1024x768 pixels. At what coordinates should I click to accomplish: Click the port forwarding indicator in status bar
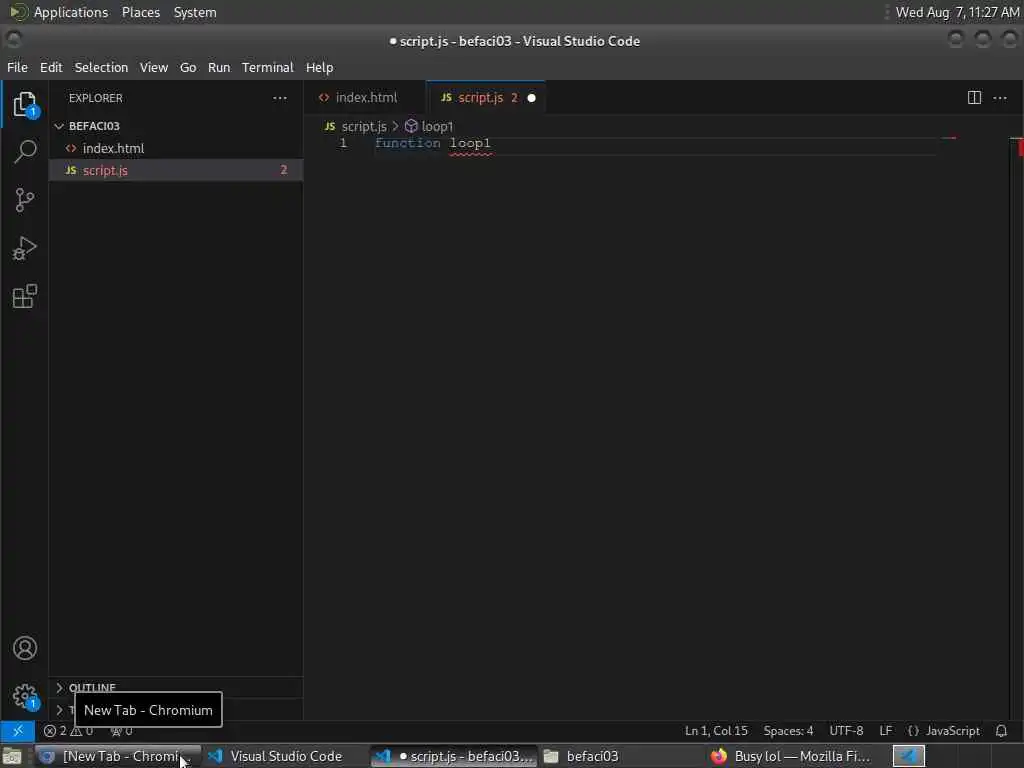[x=121, y=731]
